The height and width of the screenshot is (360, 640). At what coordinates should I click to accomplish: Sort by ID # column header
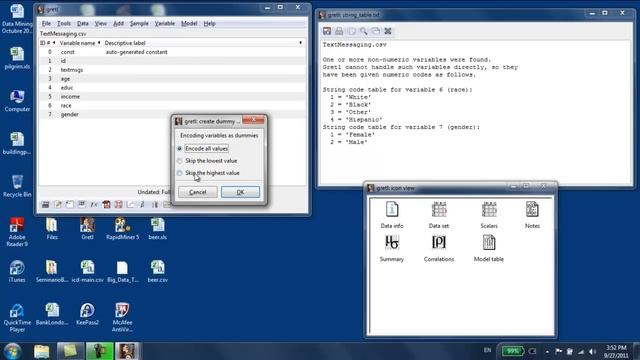pyautogui.click(x=47, y=43)
